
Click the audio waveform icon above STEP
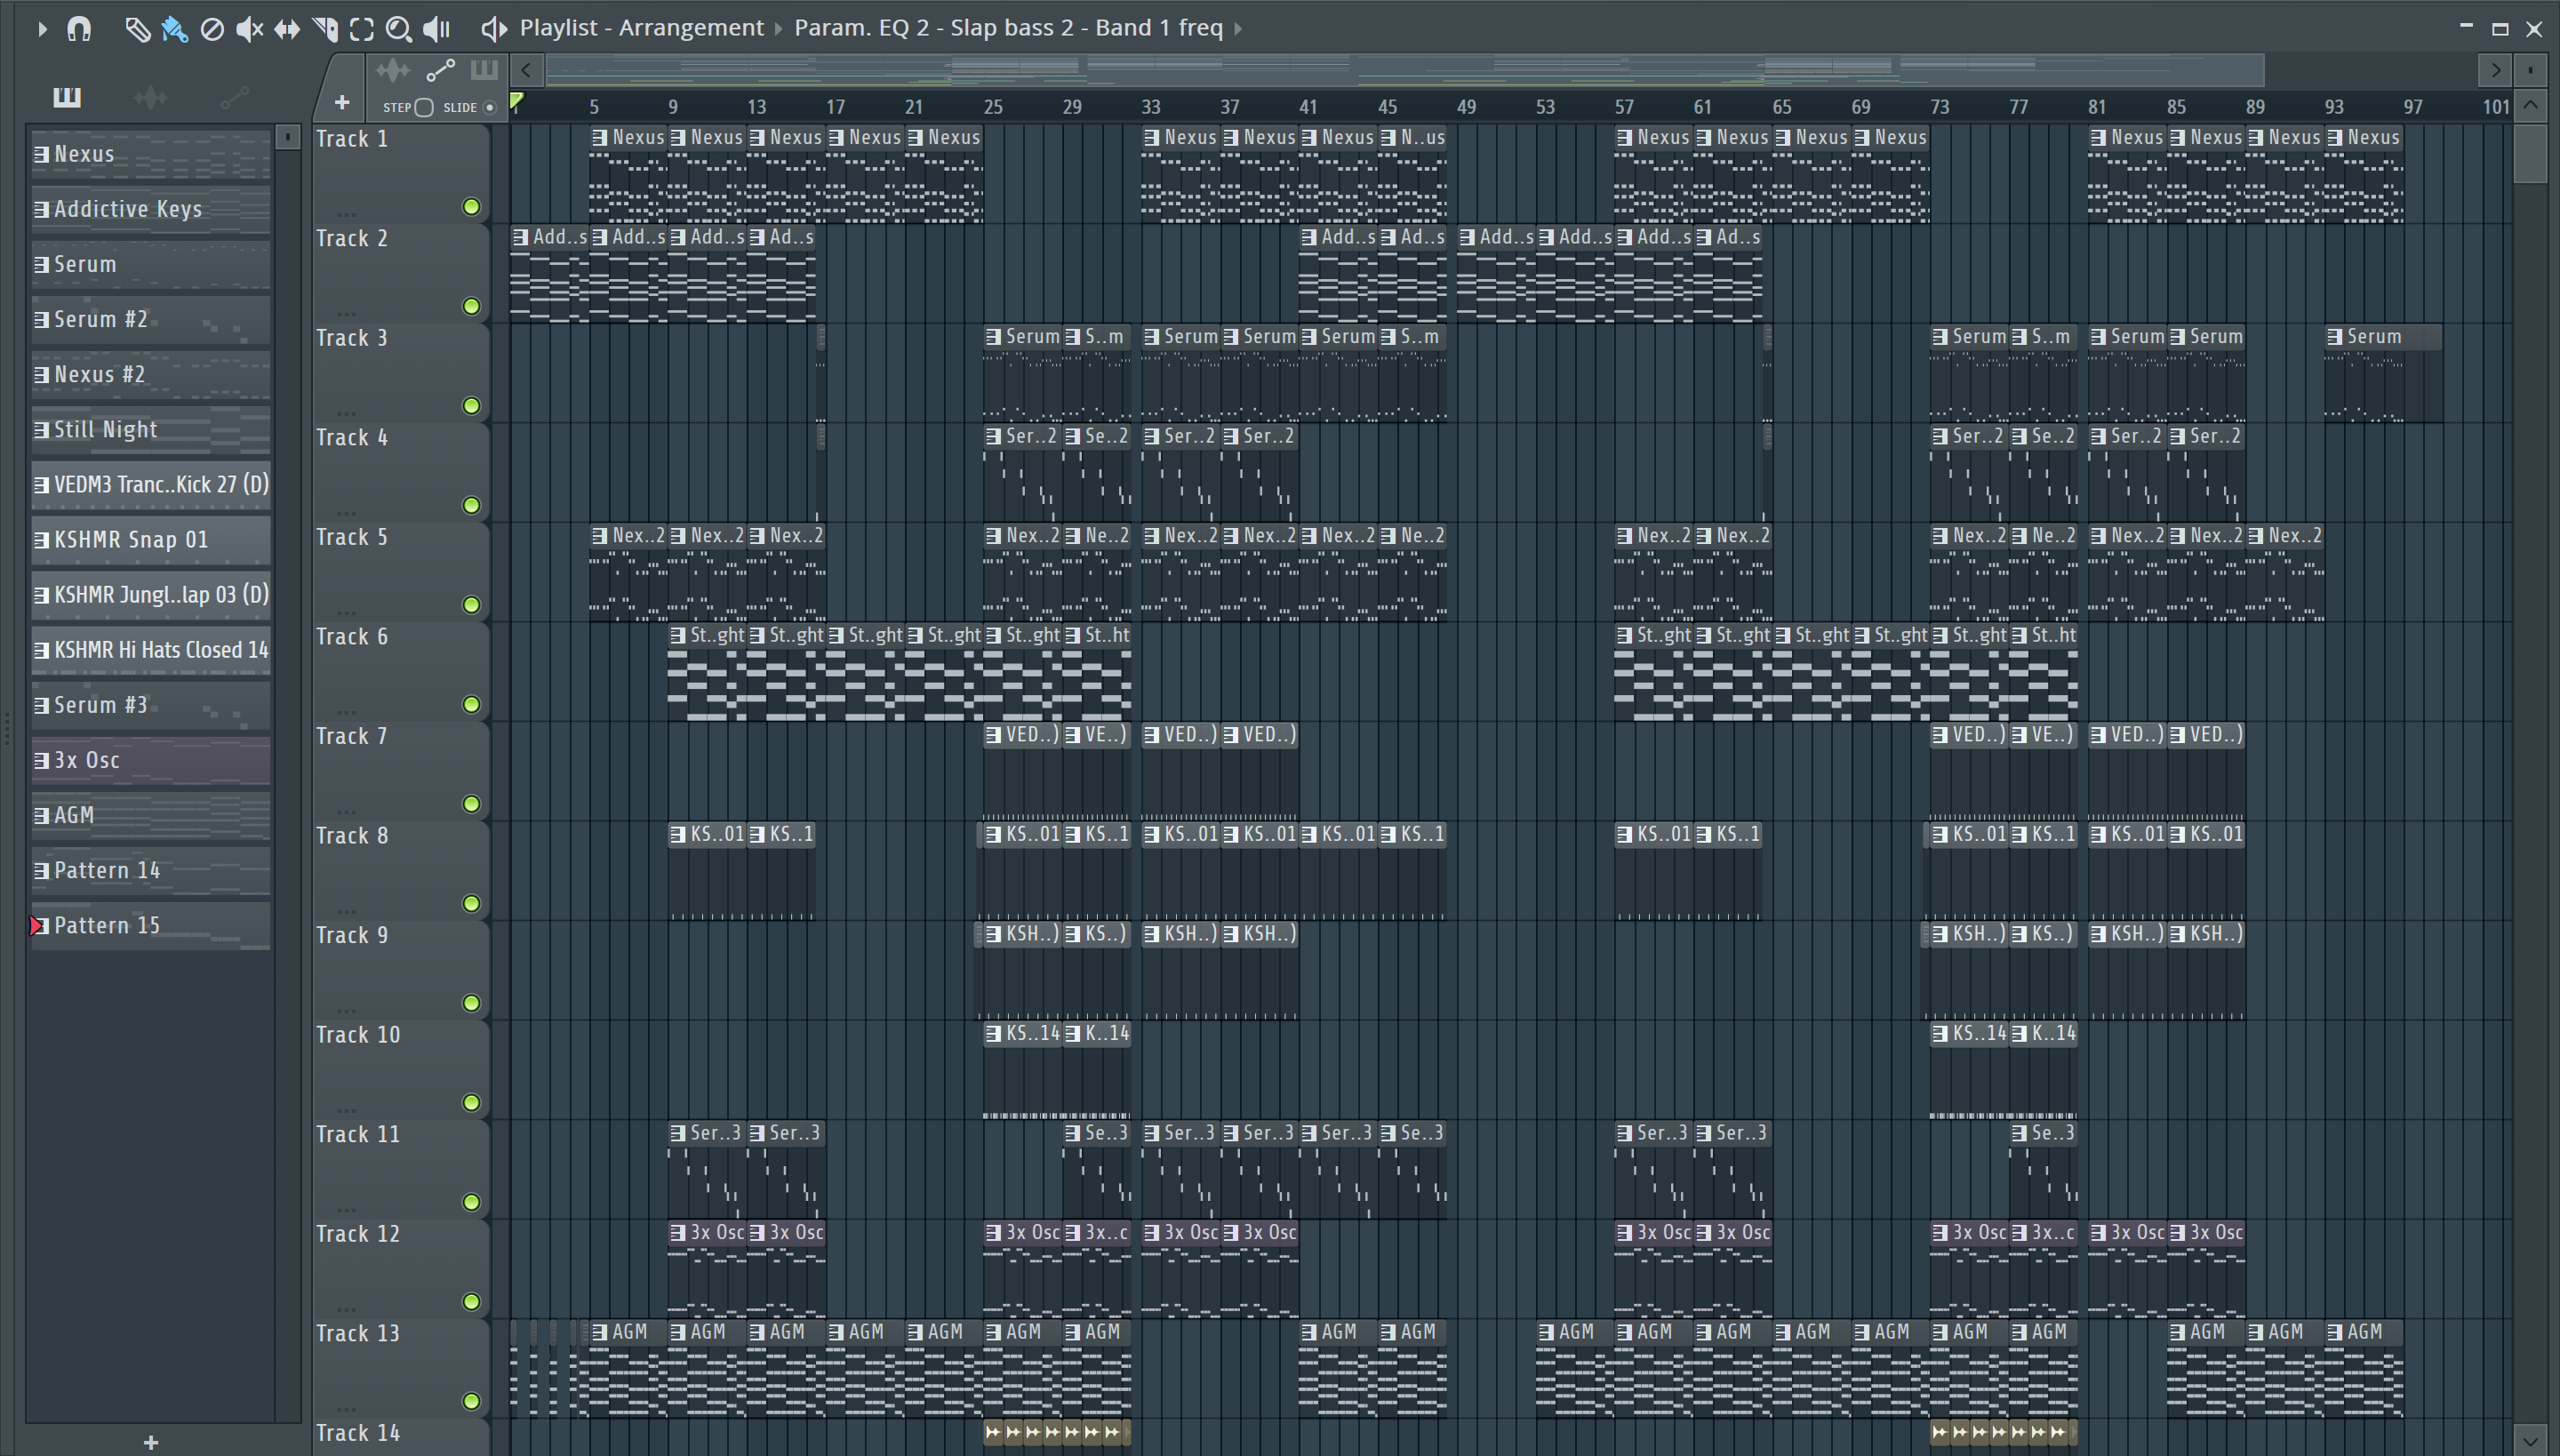click(392, 69)
